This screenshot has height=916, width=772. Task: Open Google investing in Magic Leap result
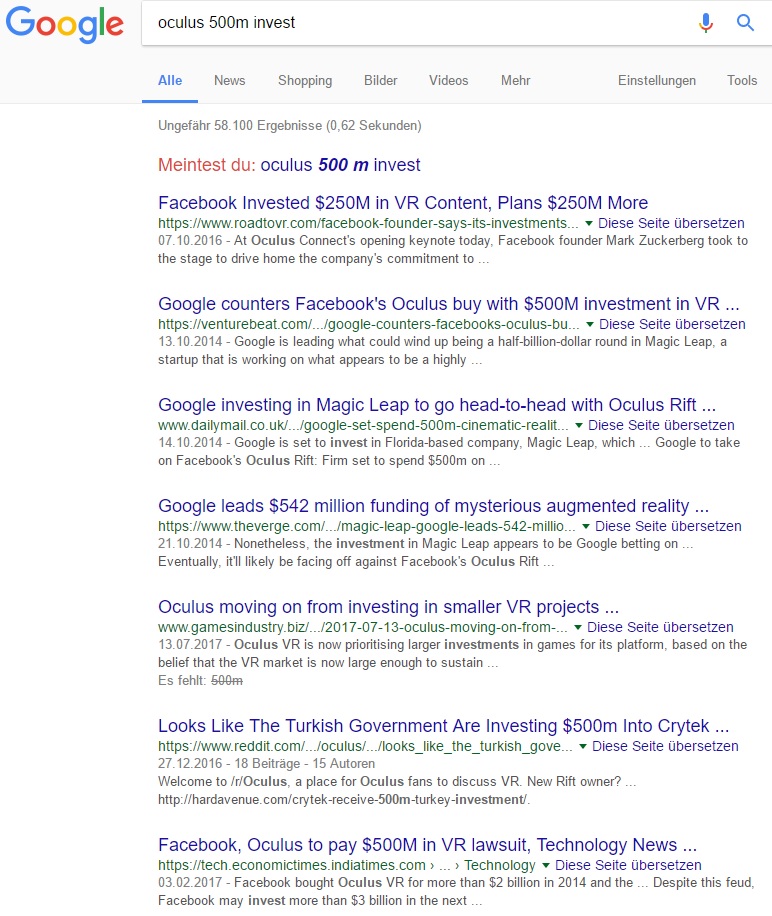pos(437,405)
